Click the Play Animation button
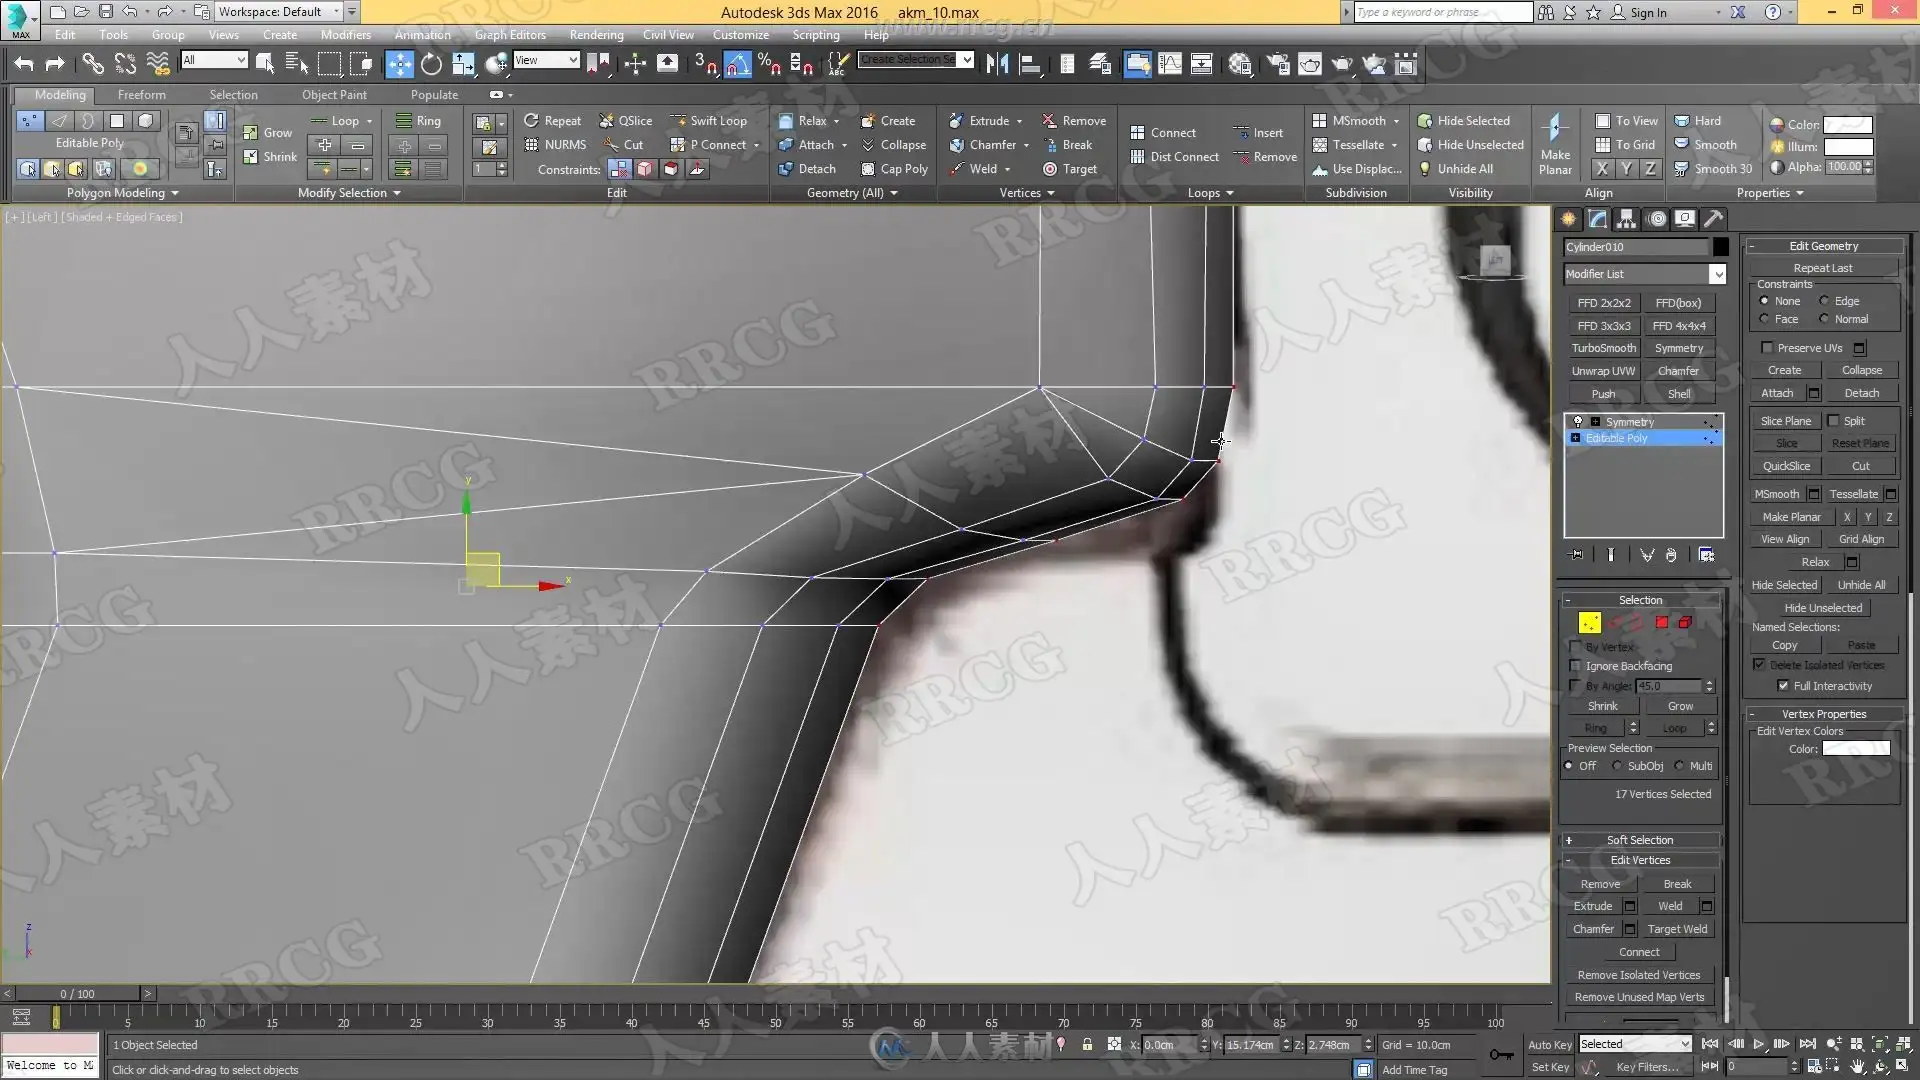 1758,1044
